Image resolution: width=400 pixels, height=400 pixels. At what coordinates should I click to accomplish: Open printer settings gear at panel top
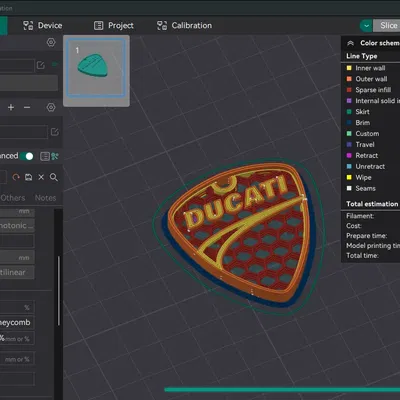click(x=51, y=42)
